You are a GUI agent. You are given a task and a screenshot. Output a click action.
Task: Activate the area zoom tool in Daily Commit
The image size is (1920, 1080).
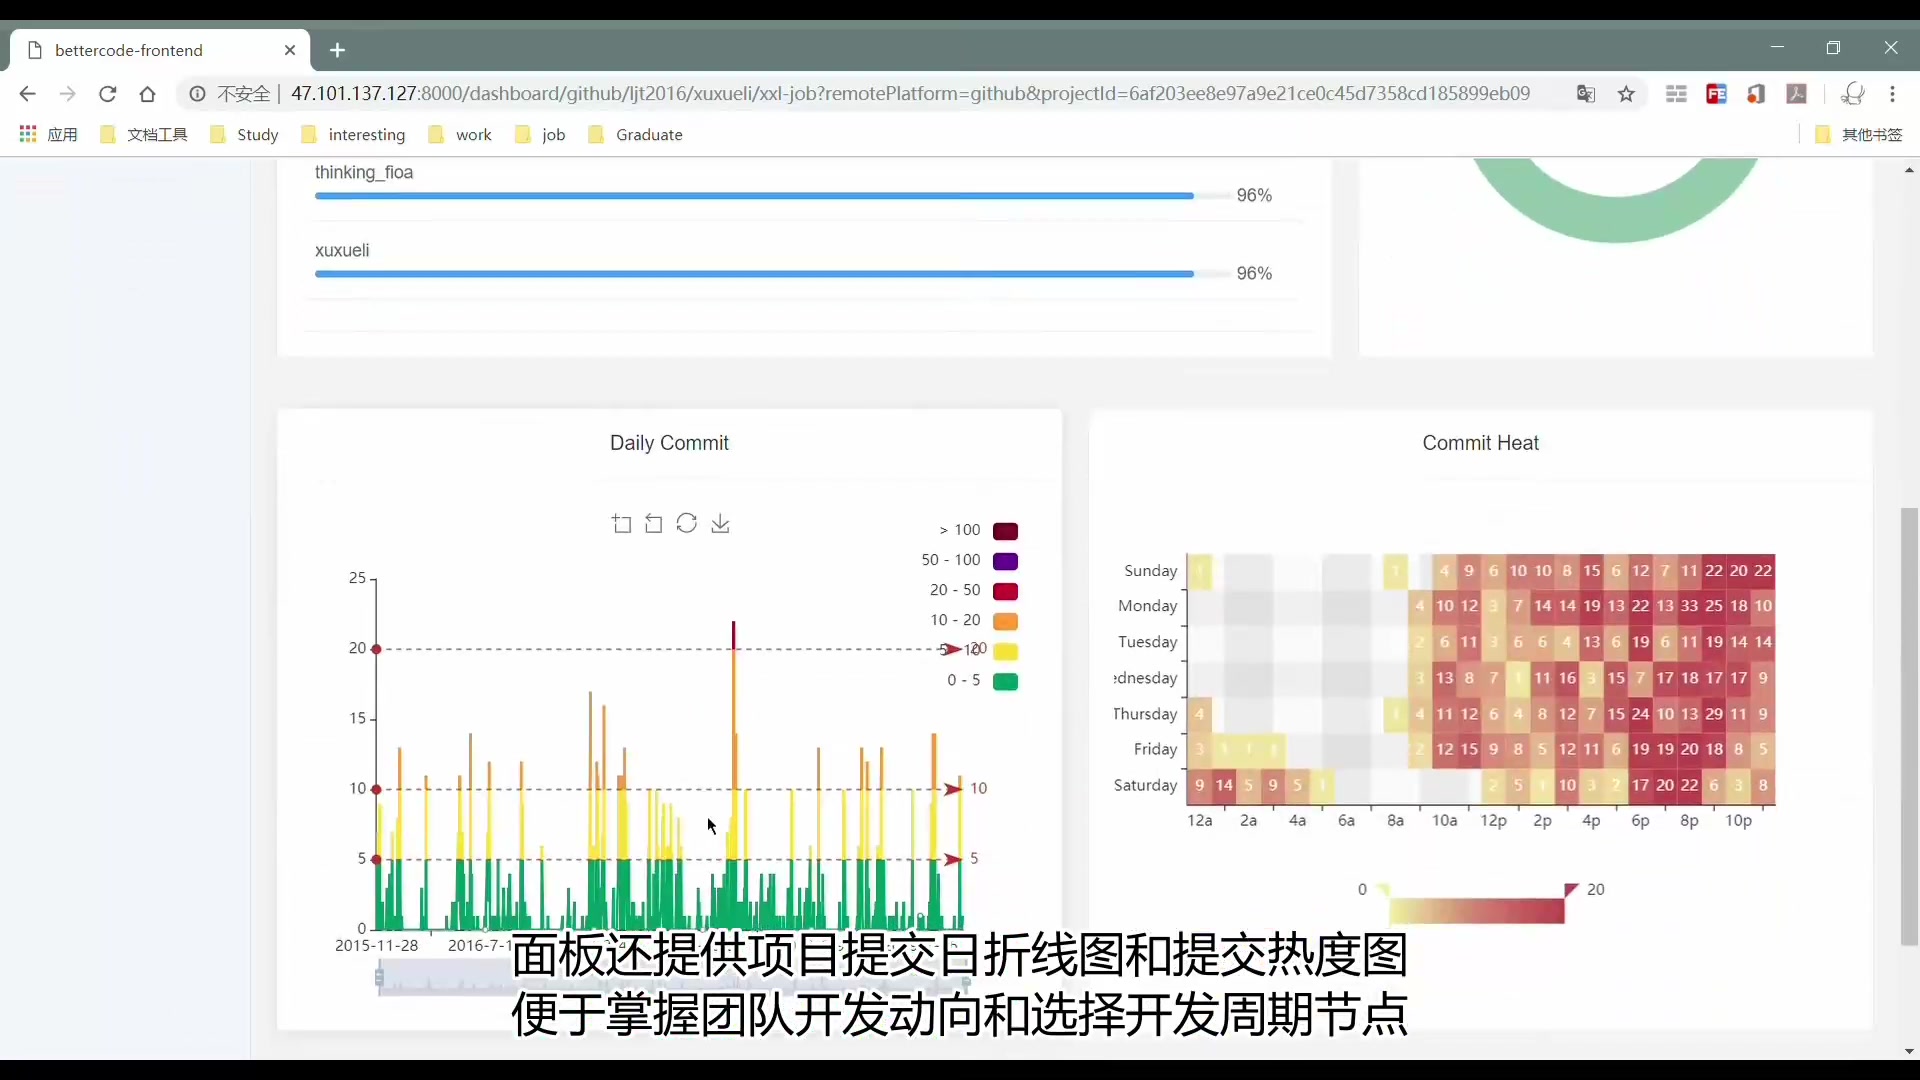(x=621, y=524)
